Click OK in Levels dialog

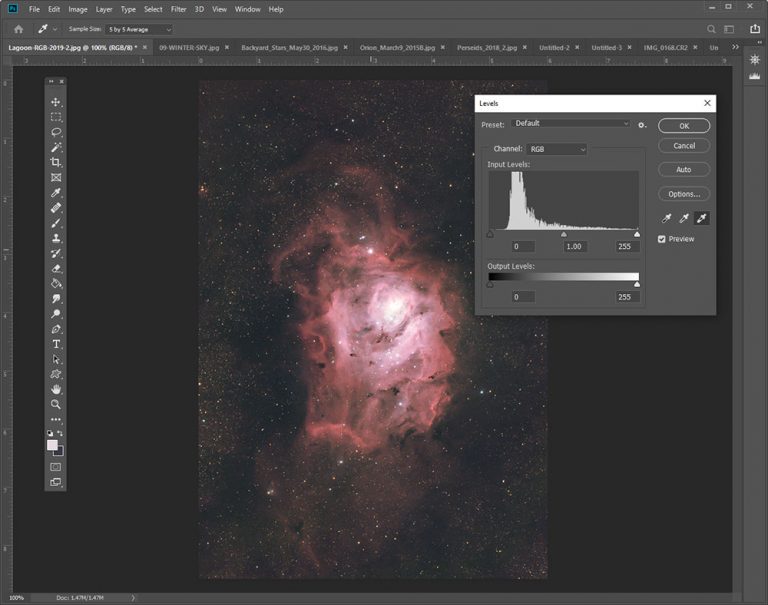pos(684,126)
